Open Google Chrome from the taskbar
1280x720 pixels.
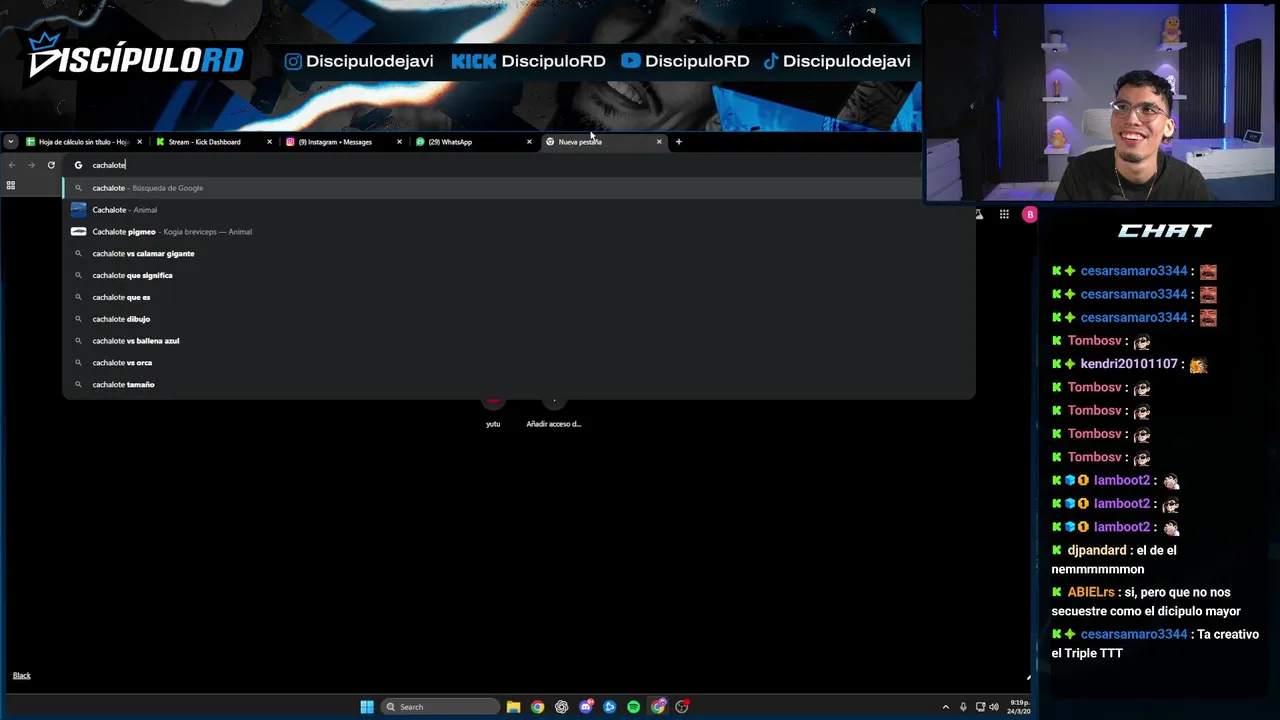pos(538,707)
